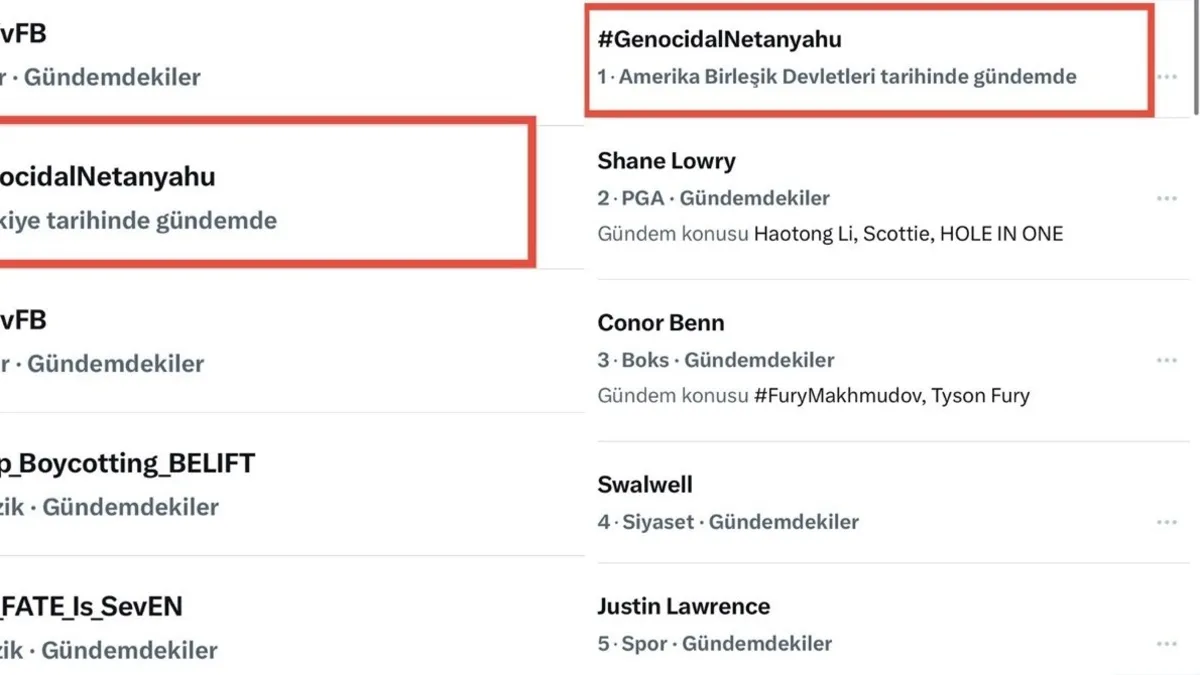Open more options for Shane Lowry trend
This screenshot has width=1200, height=675.
pos(1166,199)
